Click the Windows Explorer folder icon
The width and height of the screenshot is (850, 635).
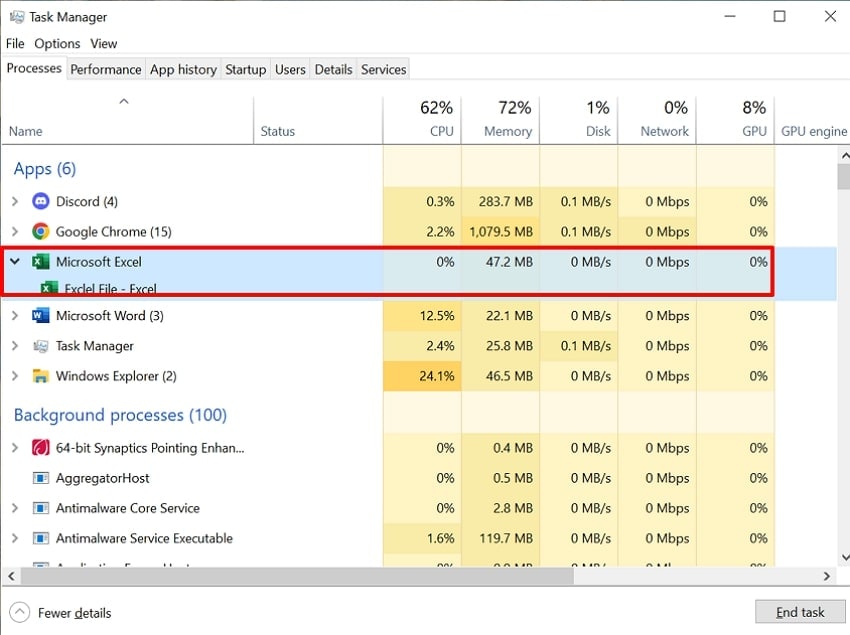pyautogui.click(x=41, y=376)
